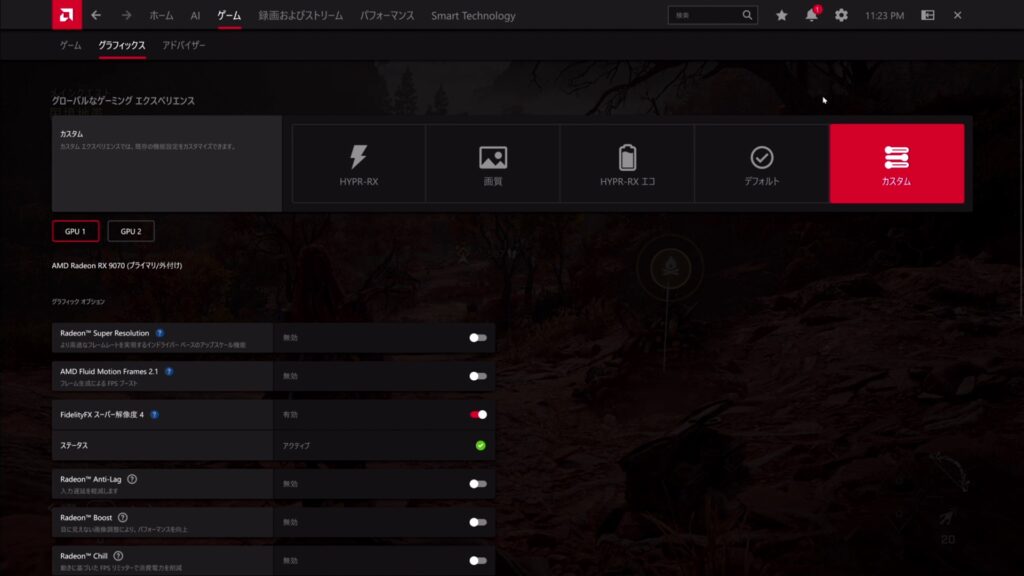This screenshot has width=1024, height=576.
Task: Enable Radeon Chill toggle
Action: pyautogui.click(x=478, y=561)
